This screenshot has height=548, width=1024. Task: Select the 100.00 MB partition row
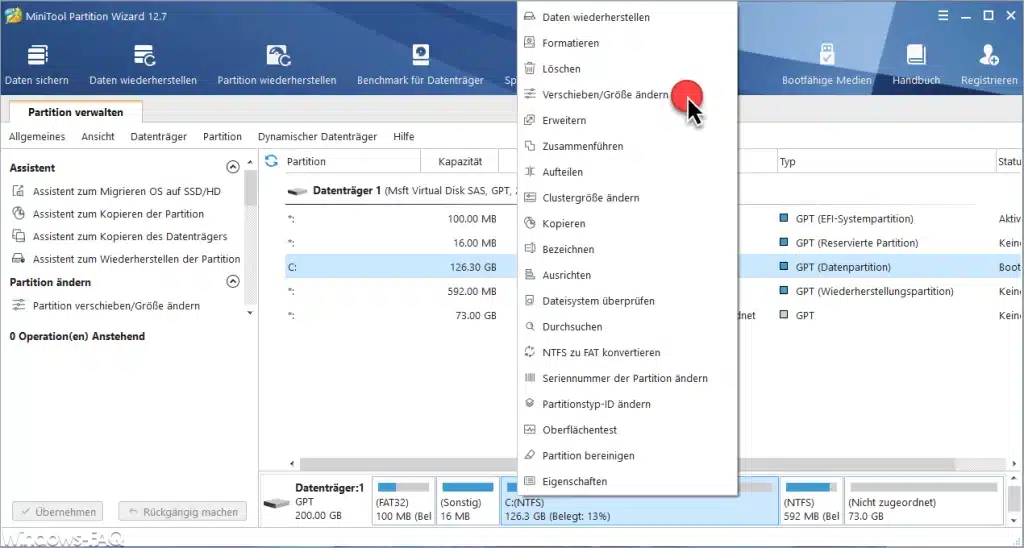pos(402,219)
